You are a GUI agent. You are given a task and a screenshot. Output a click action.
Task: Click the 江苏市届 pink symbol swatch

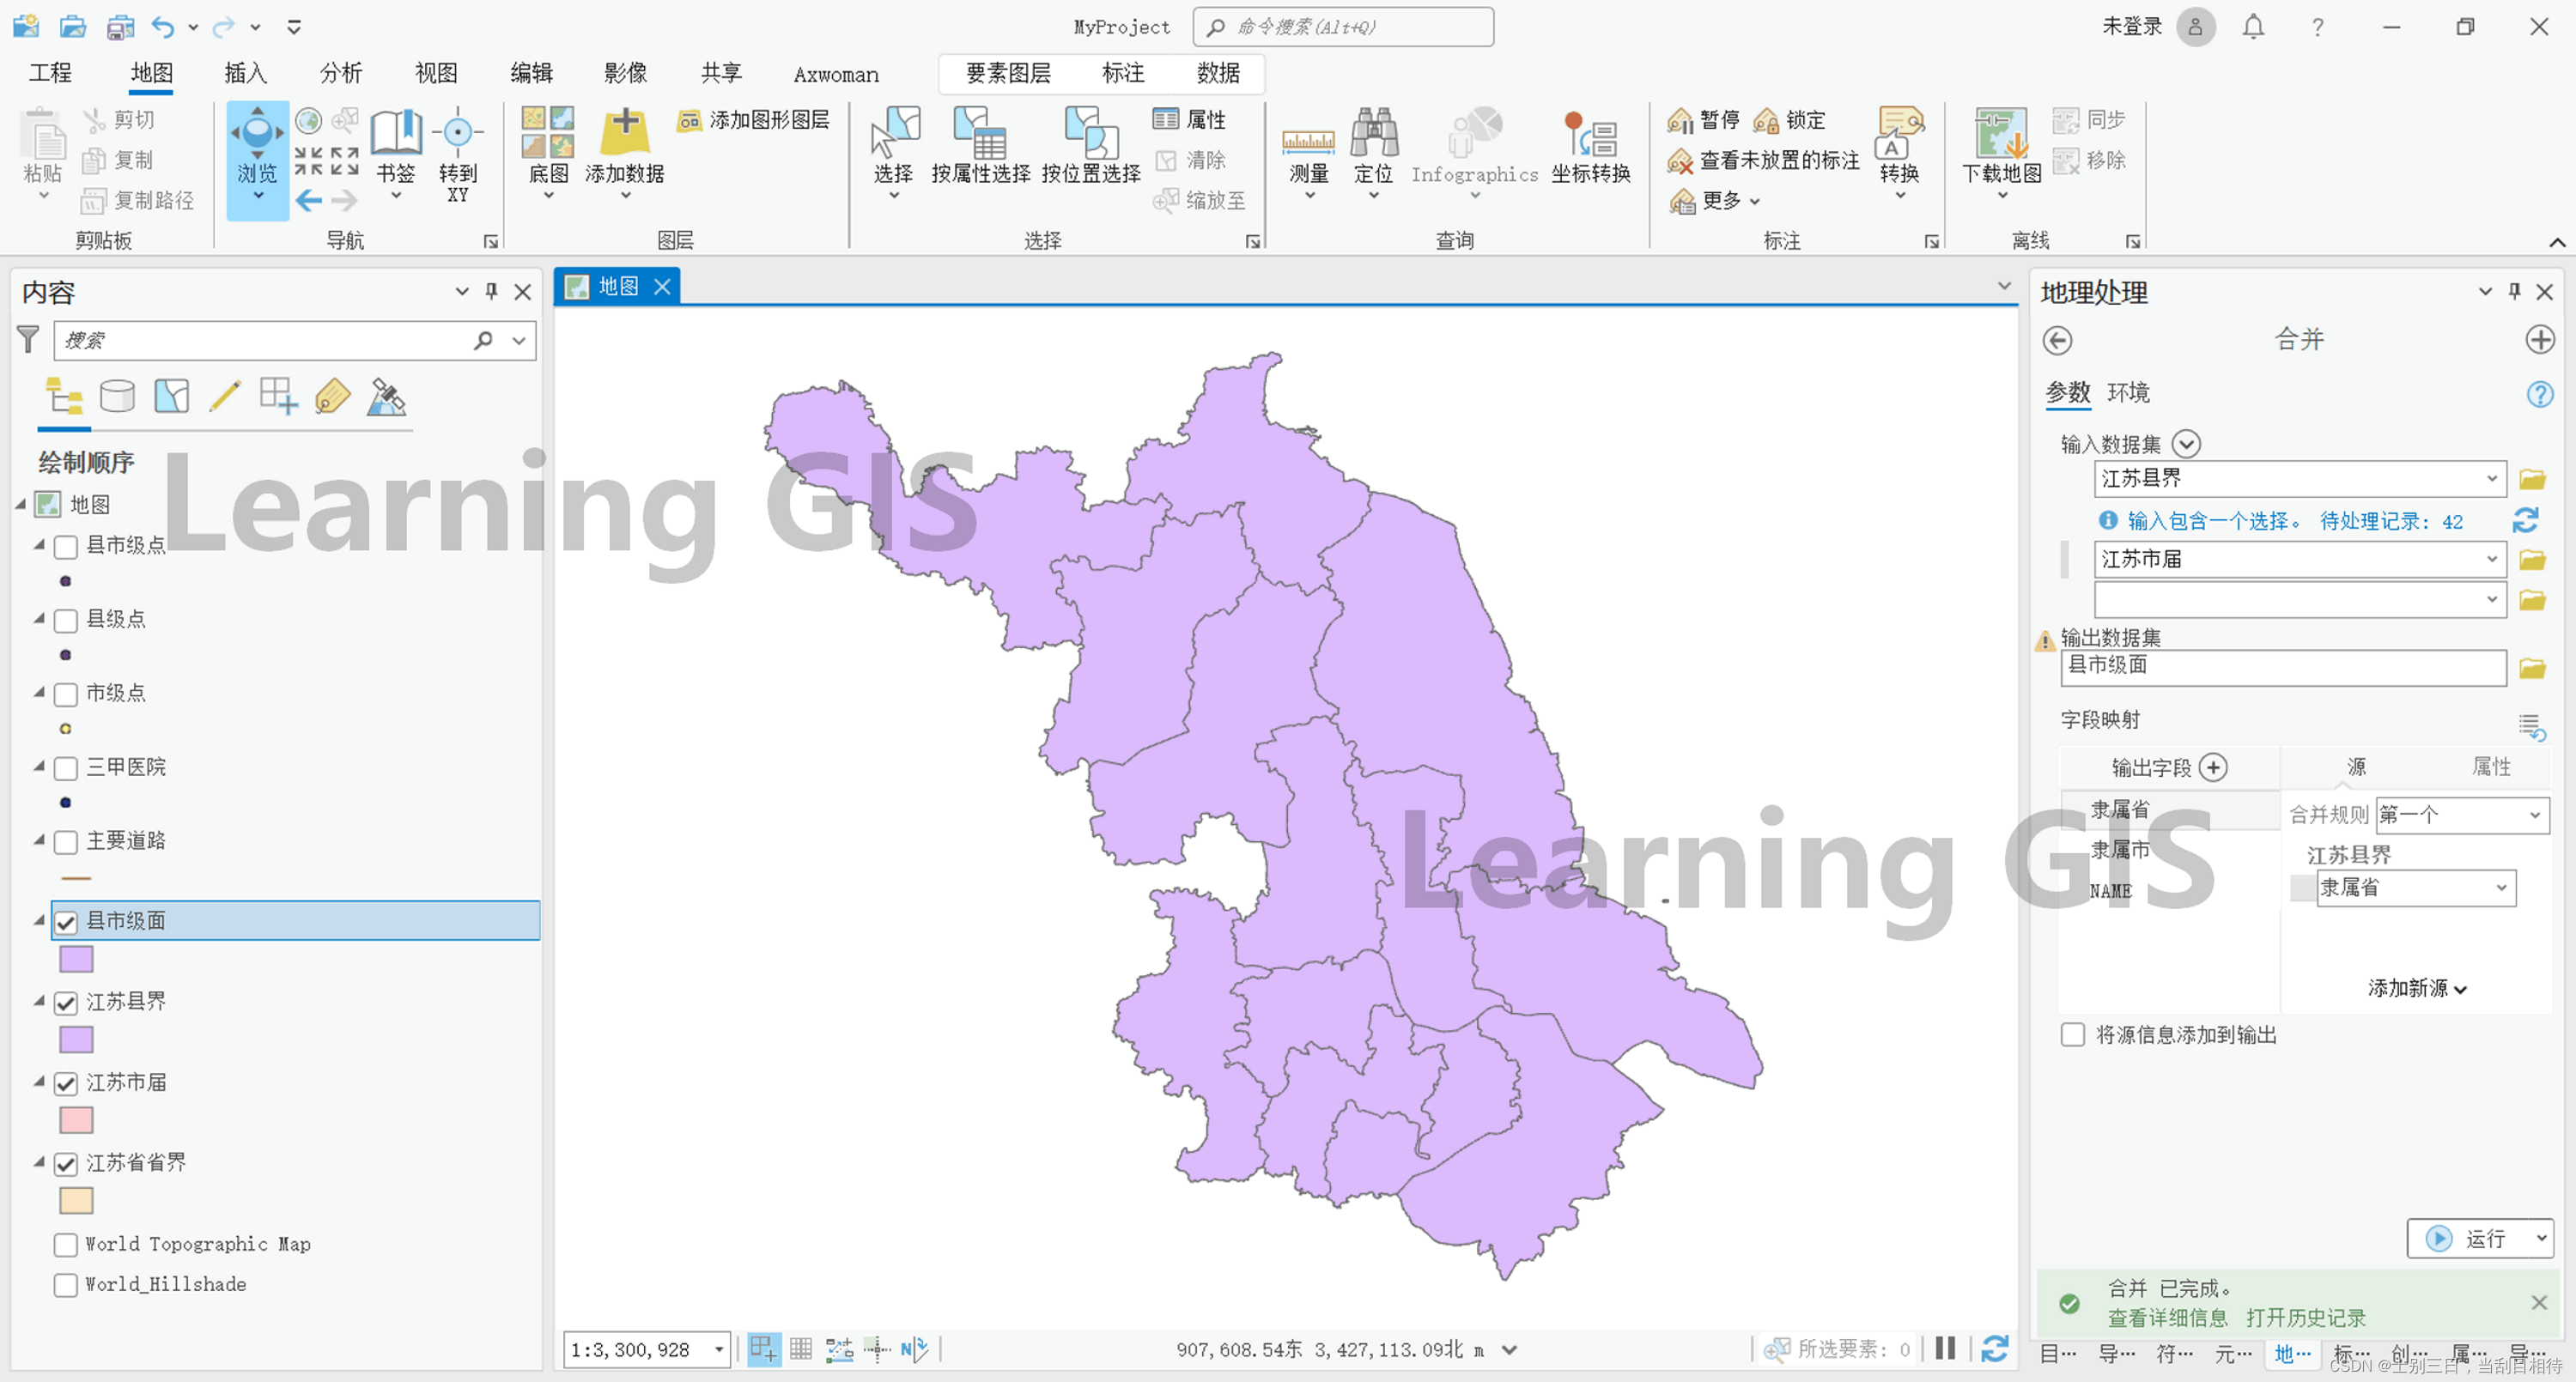click(76, 1120)
